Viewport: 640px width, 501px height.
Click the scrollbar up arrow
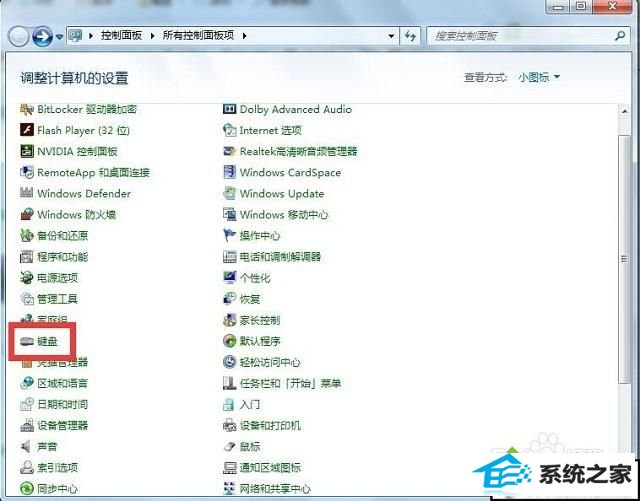(624, 111)
